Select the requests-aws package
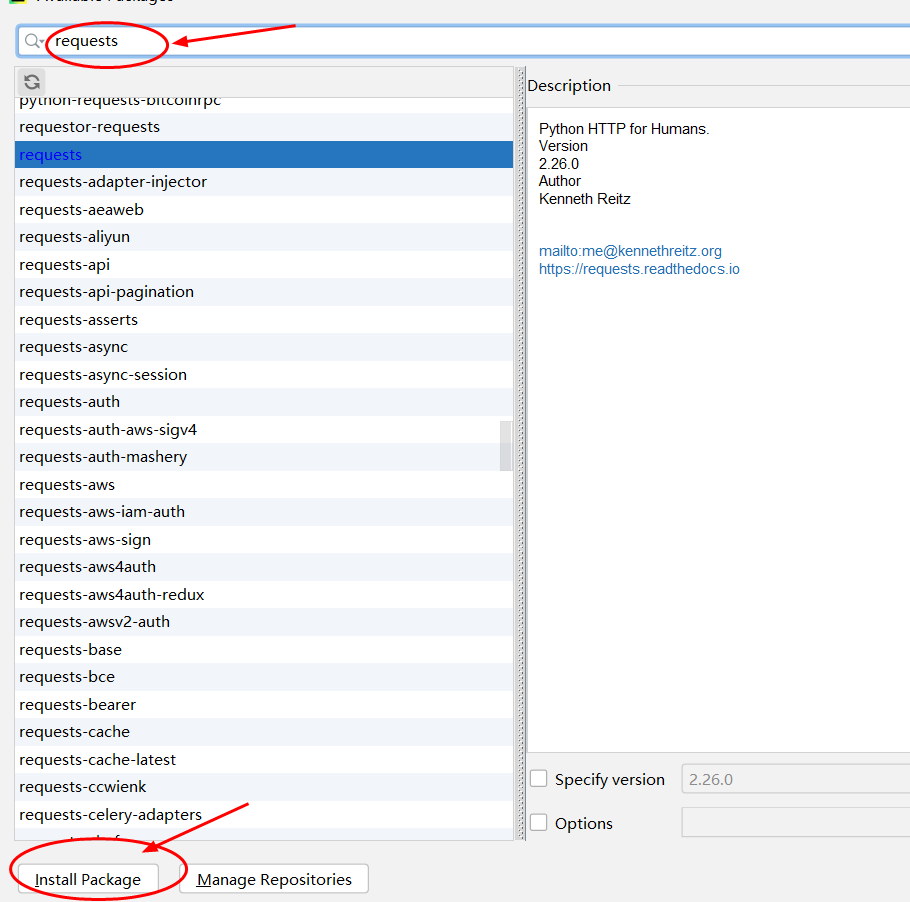 (x=263, y=485)
